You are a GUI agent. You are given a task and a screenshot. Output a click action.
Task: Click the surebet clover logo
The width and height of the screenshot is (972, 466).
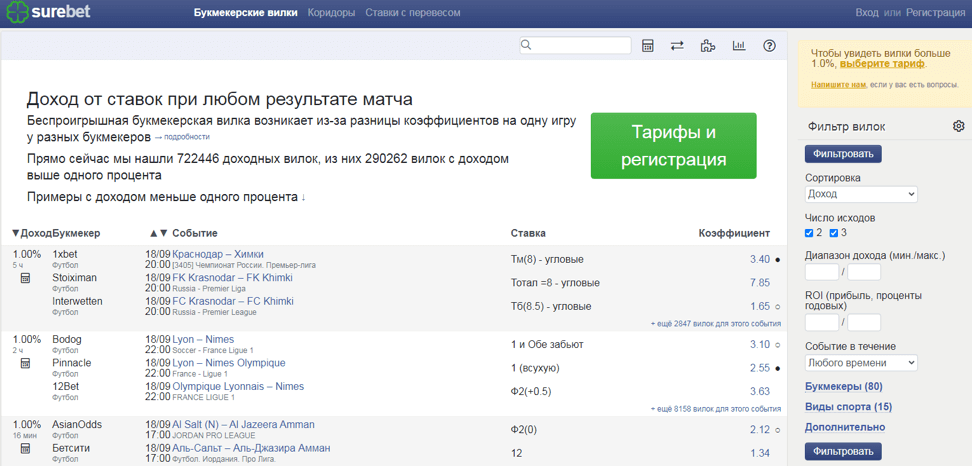coord(15,12)
